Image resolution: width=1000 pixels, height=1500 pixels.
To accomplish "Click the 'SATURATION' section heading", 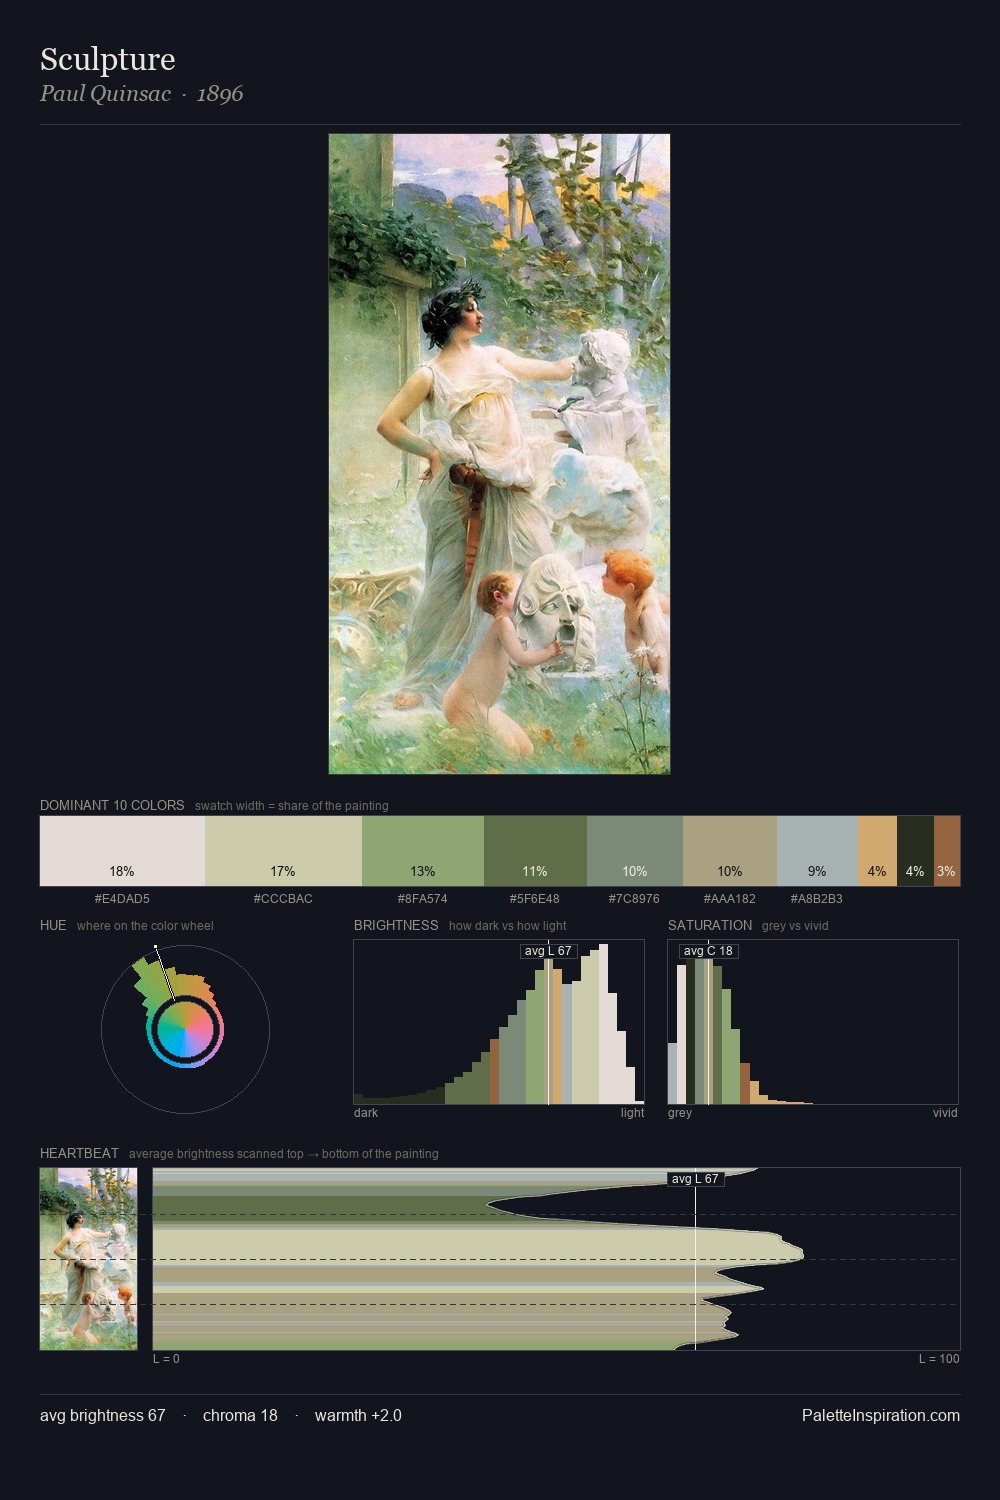I will [x=710, y=925].
